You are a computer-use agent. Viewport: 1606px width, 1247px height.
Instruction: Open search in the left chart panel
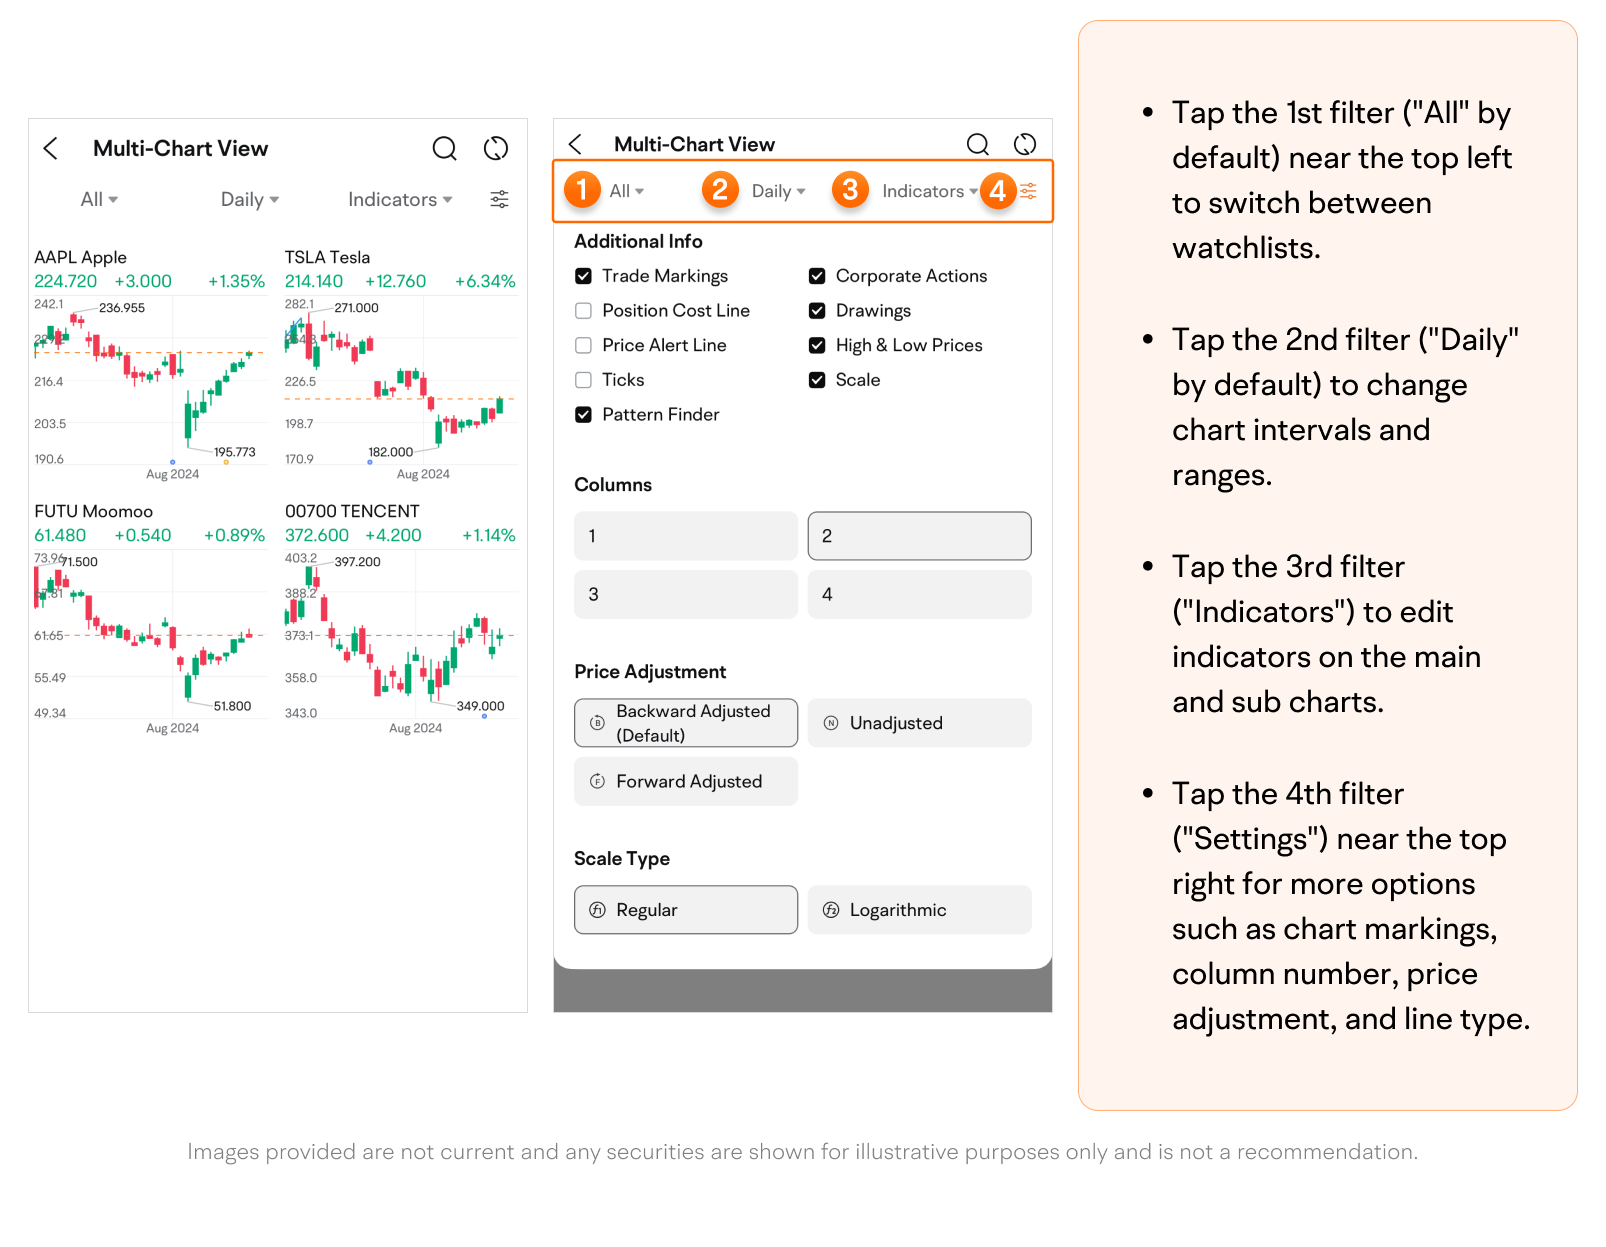tap(444, 149)
